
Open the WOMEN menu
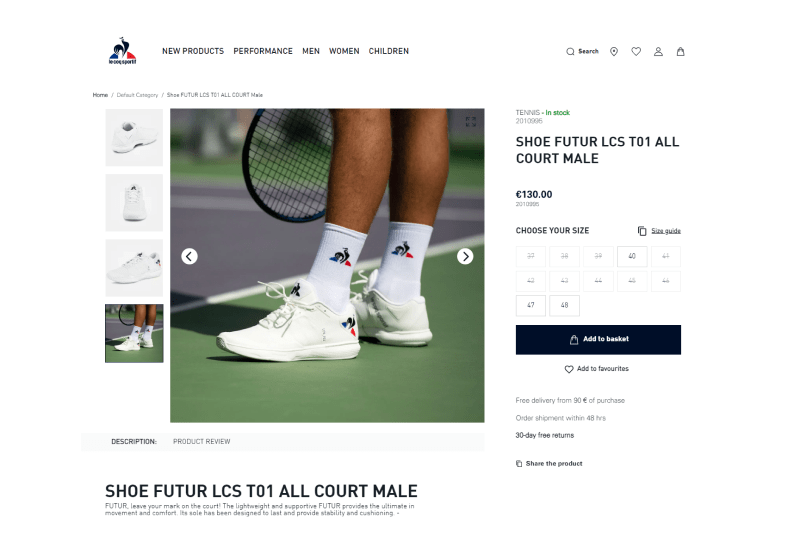[344, 51]
